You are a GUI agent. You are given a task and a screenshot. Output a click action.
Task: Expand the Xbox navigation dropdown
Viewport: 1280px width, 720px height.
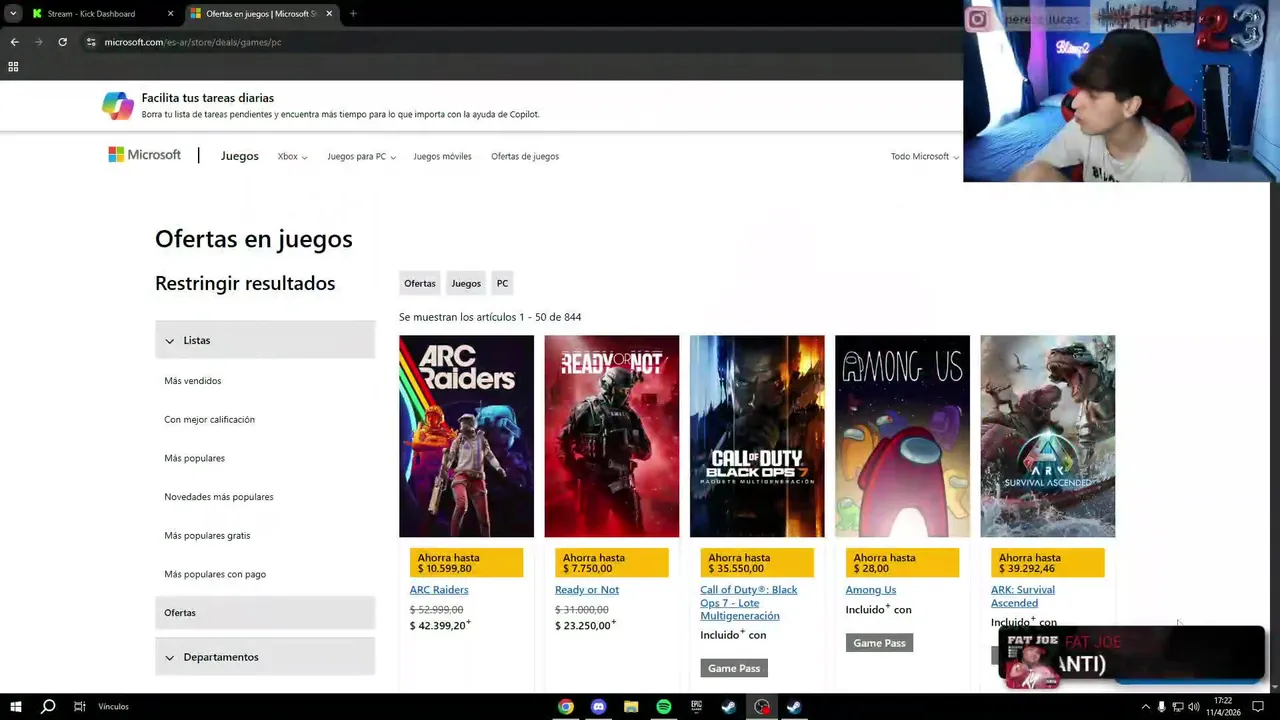292,157
